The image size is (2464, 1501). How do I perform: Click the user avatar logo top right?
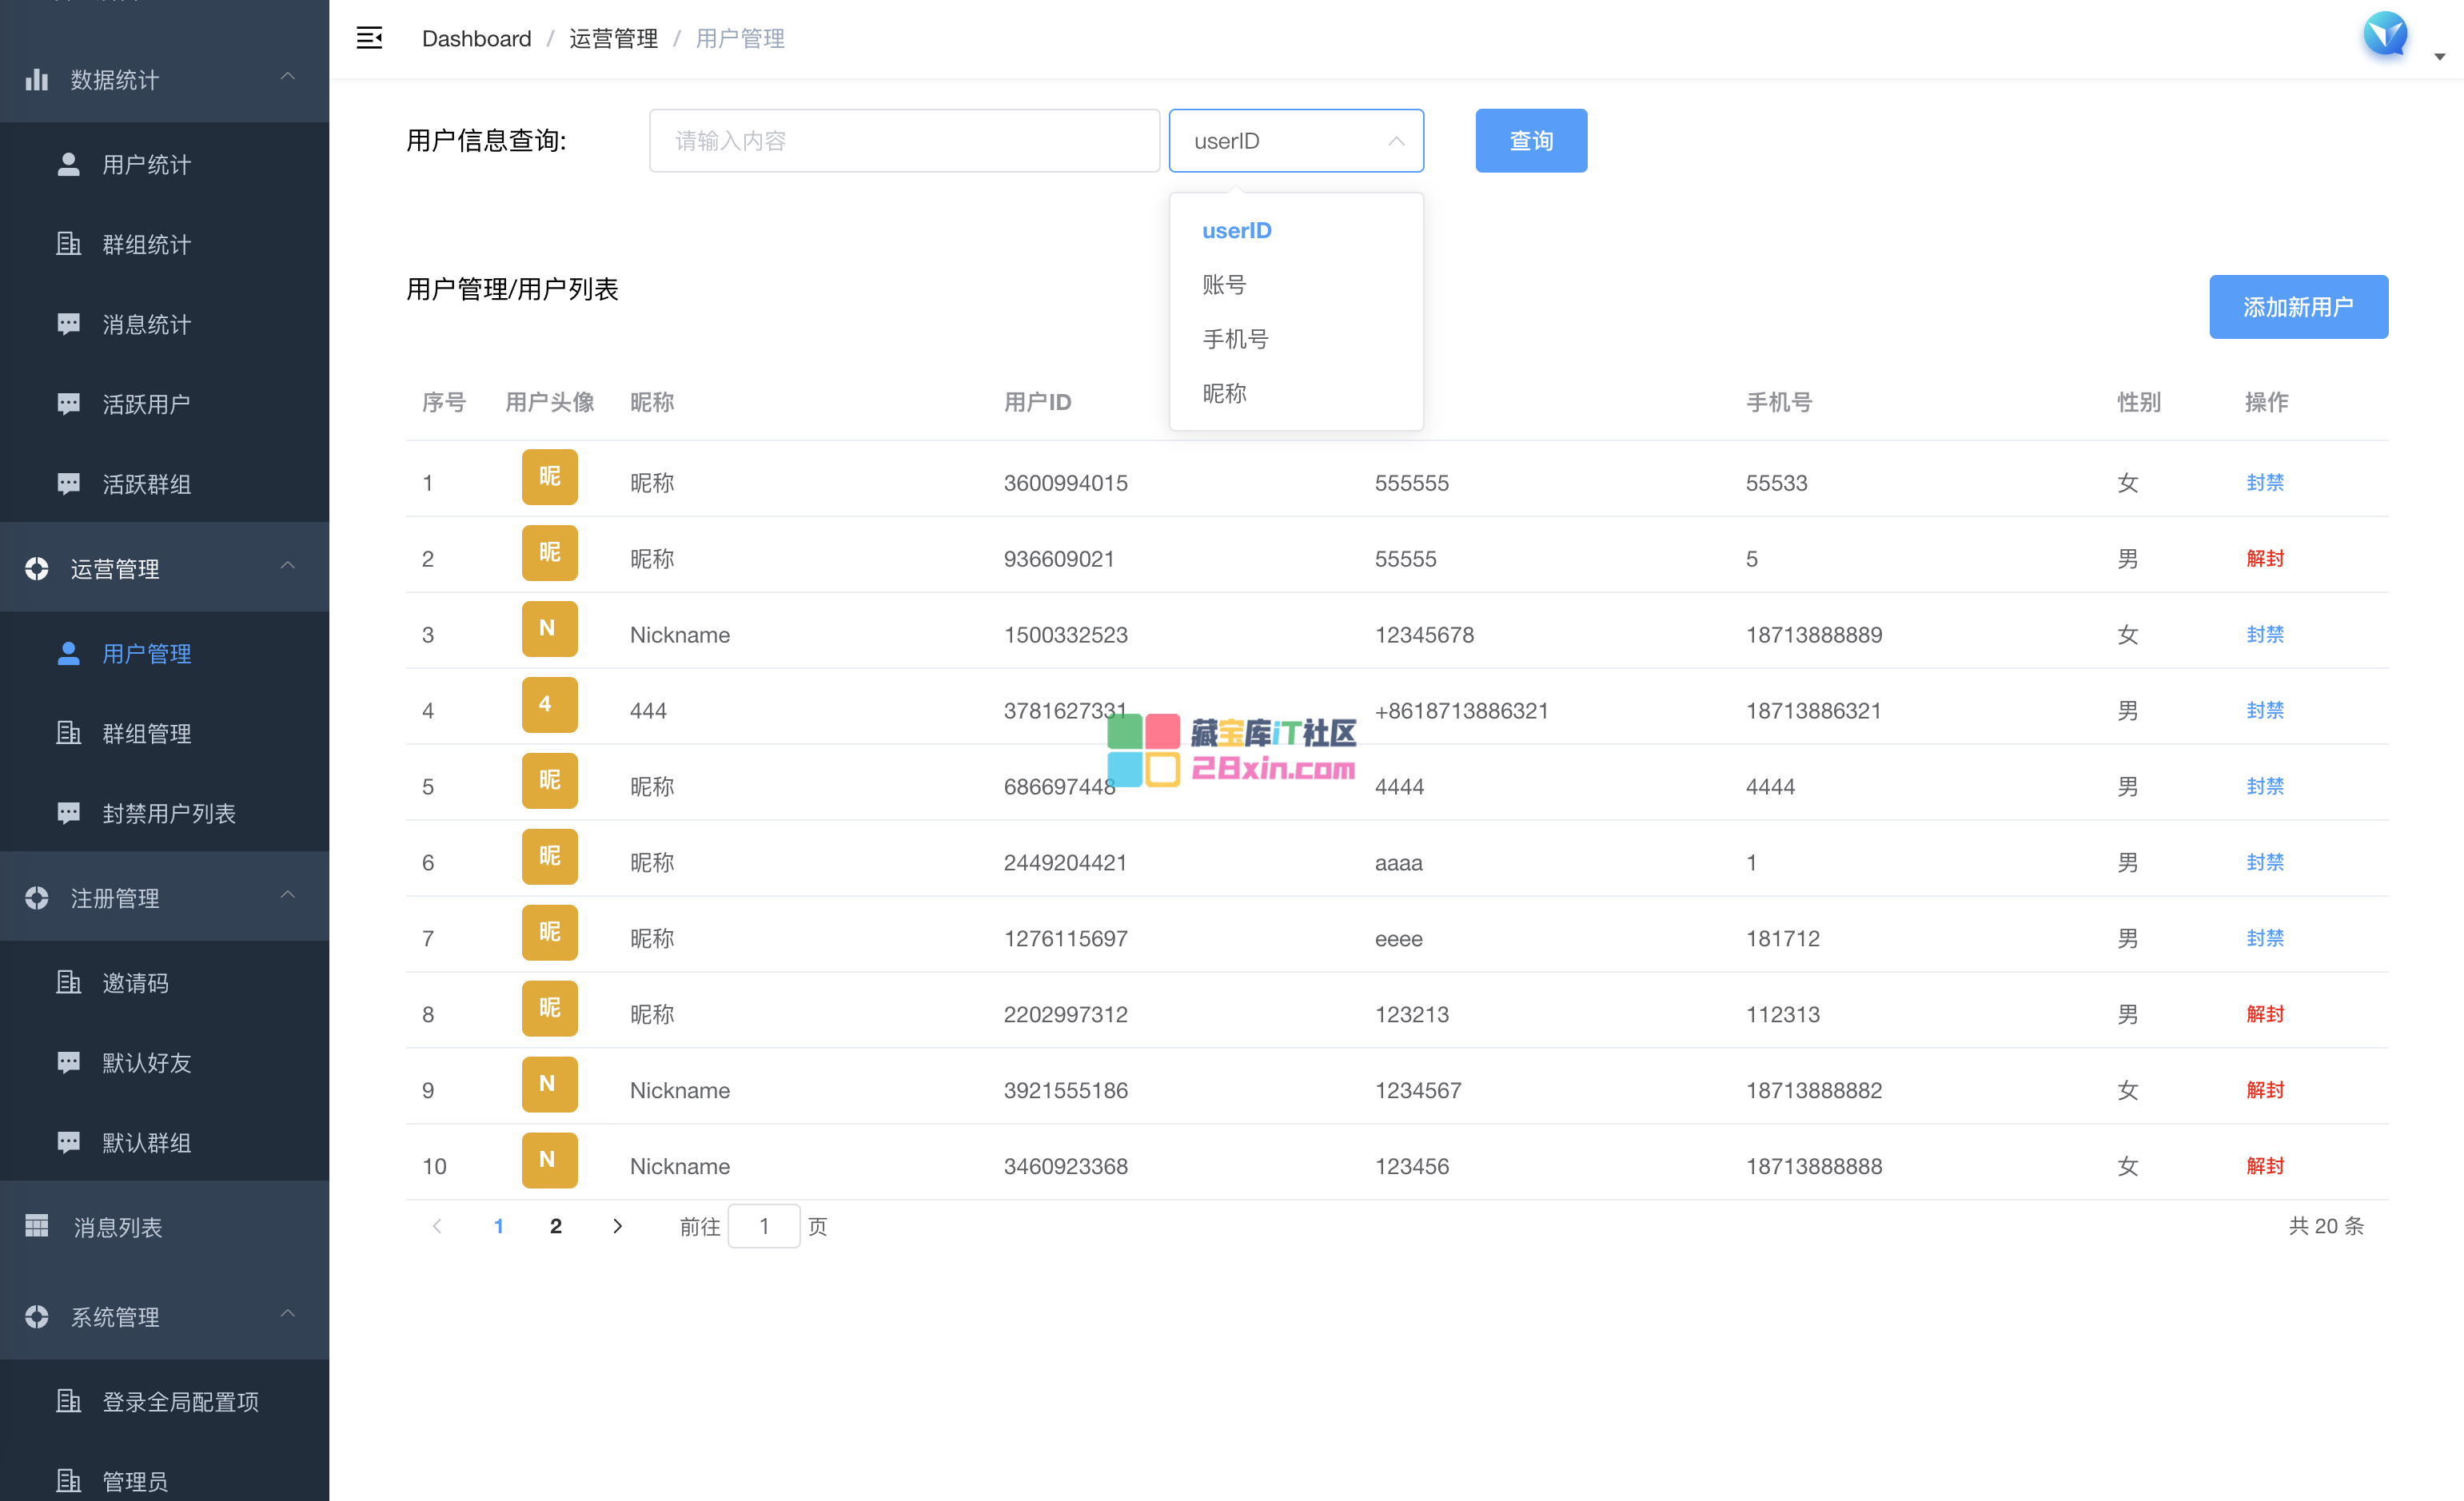2385,36
